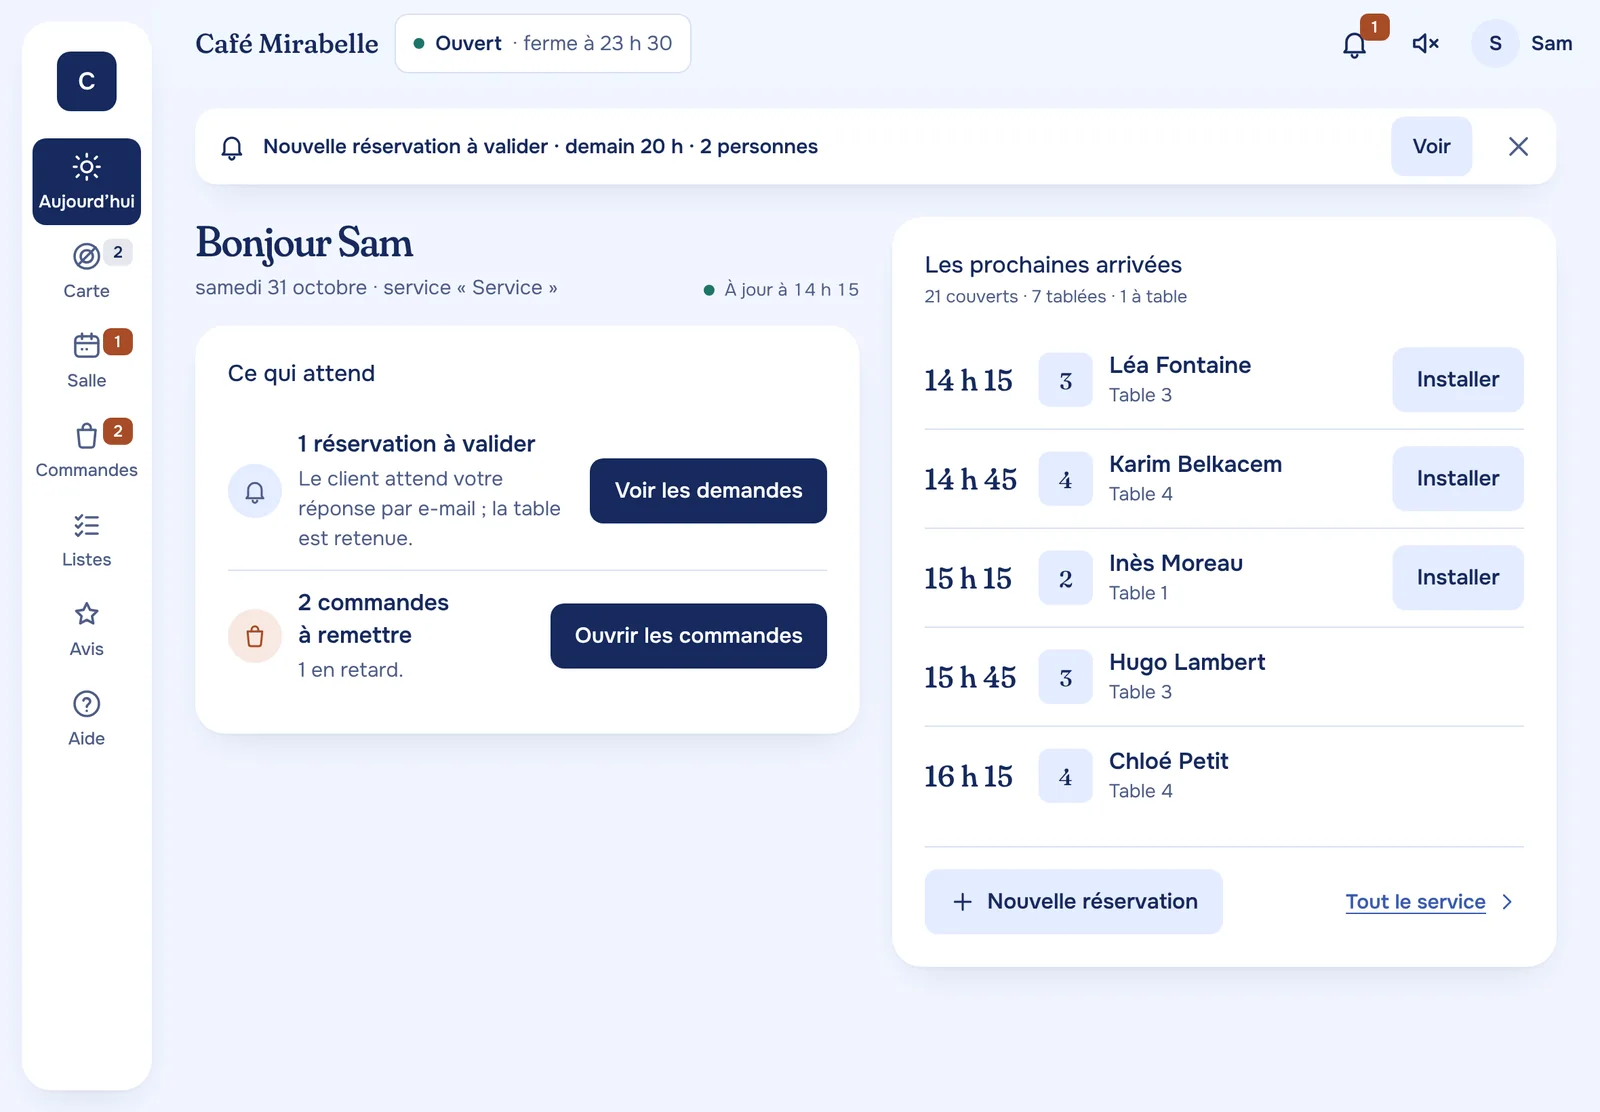Image resolution: width=1600 pixels, height=1112 pixels.
Task: Click Ouvrir les commandes button
Action: (x=688, y=636)
